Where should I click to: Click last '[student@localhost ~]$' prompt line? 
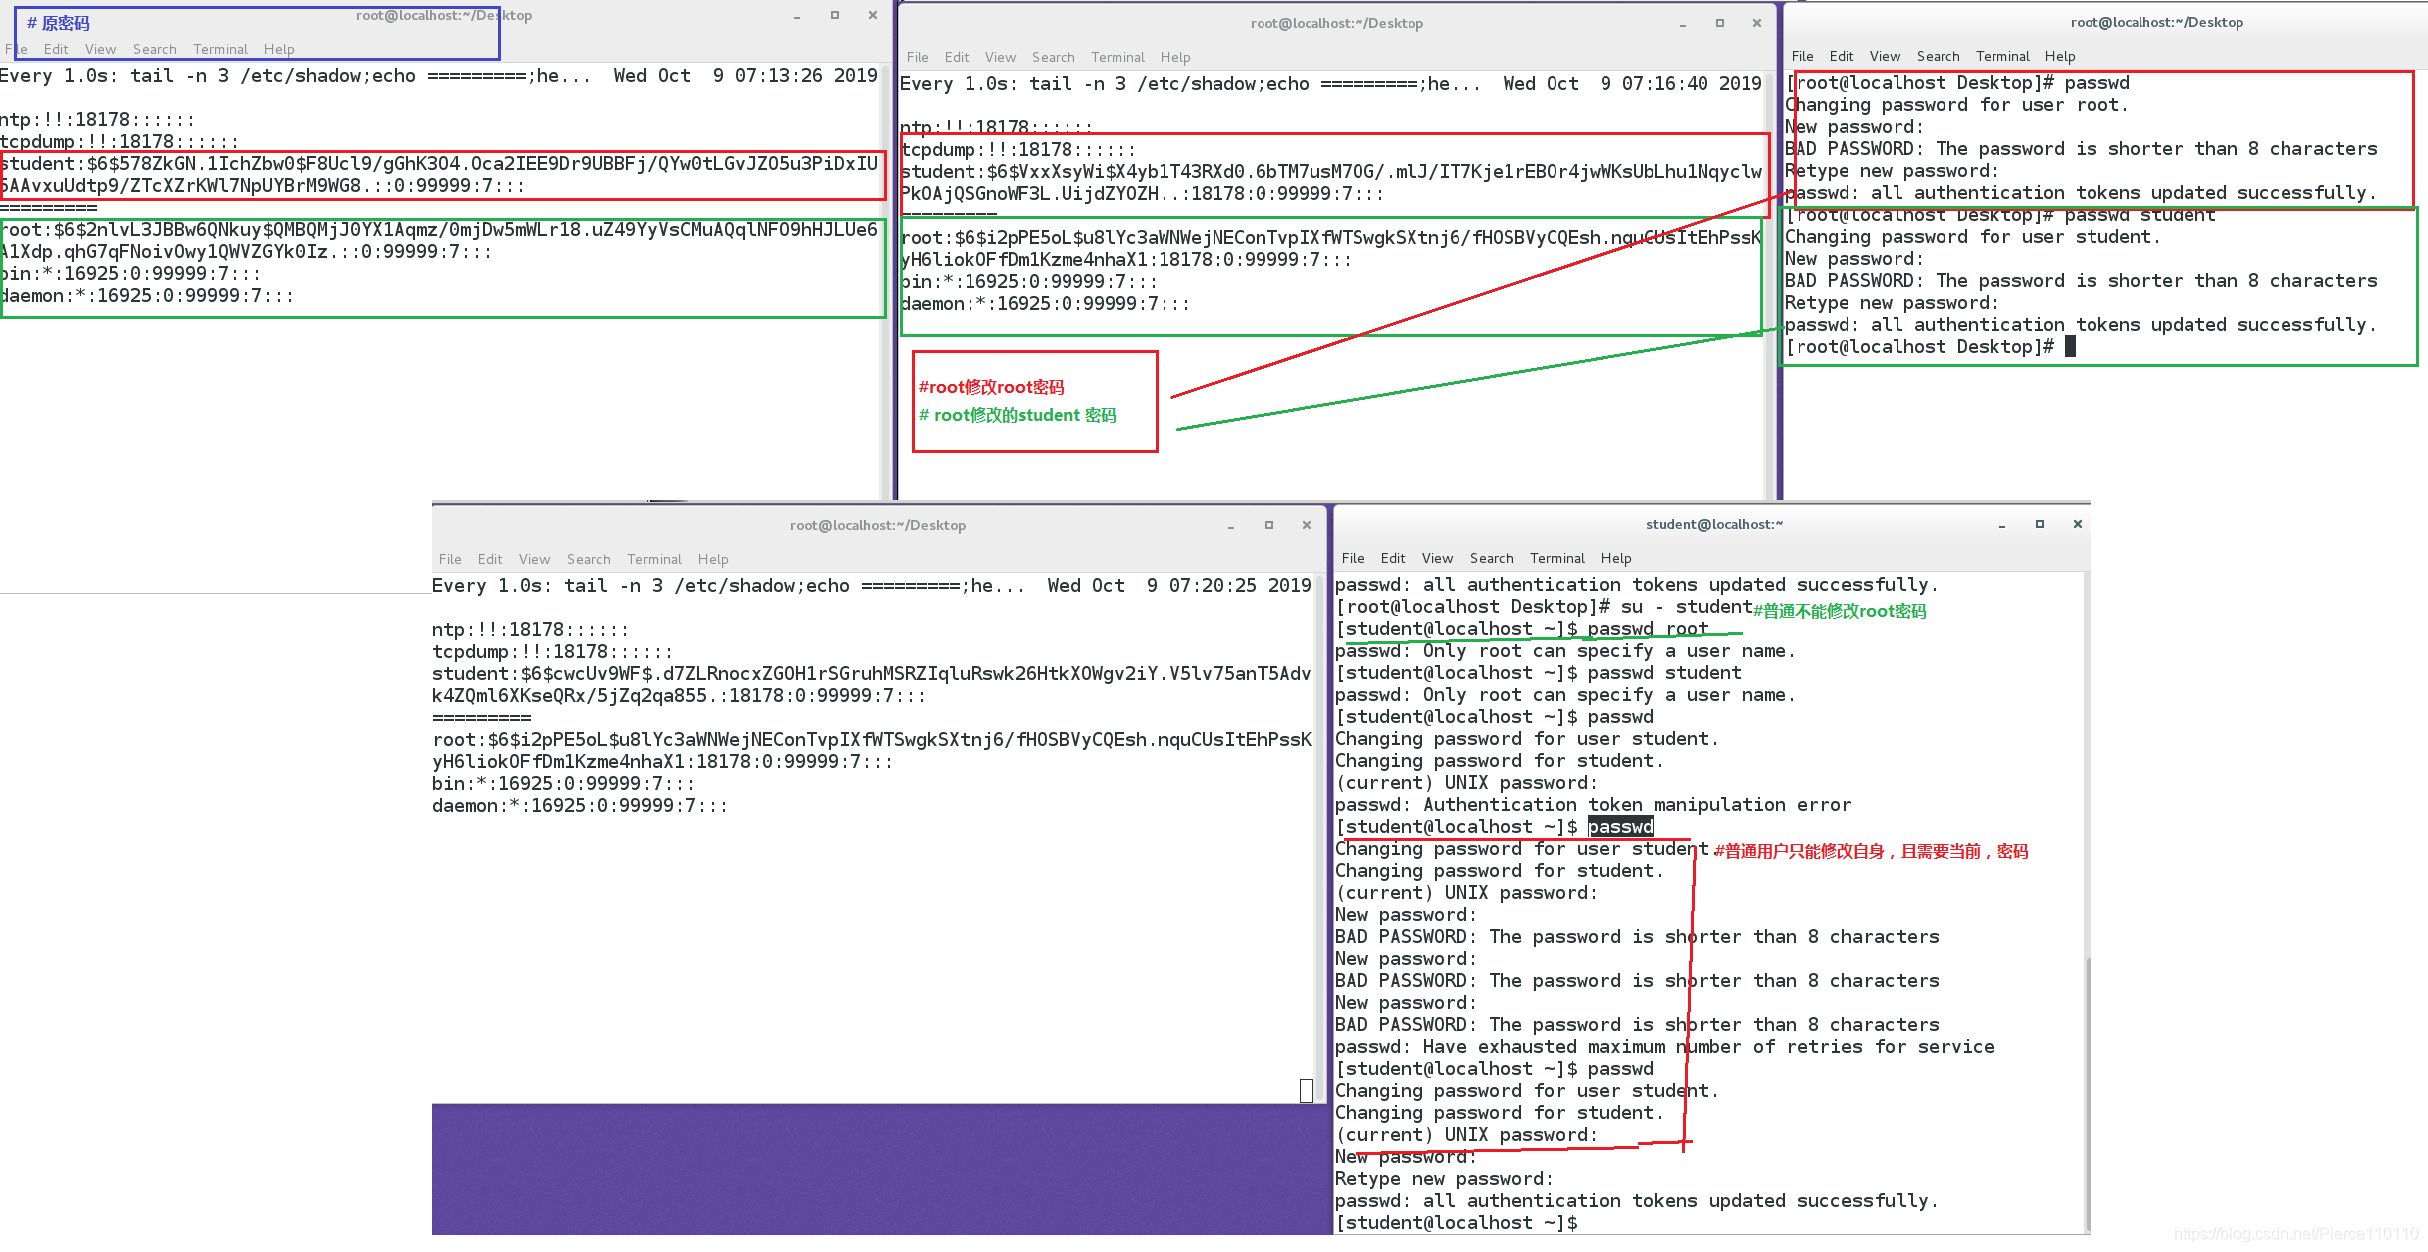1456,1223
